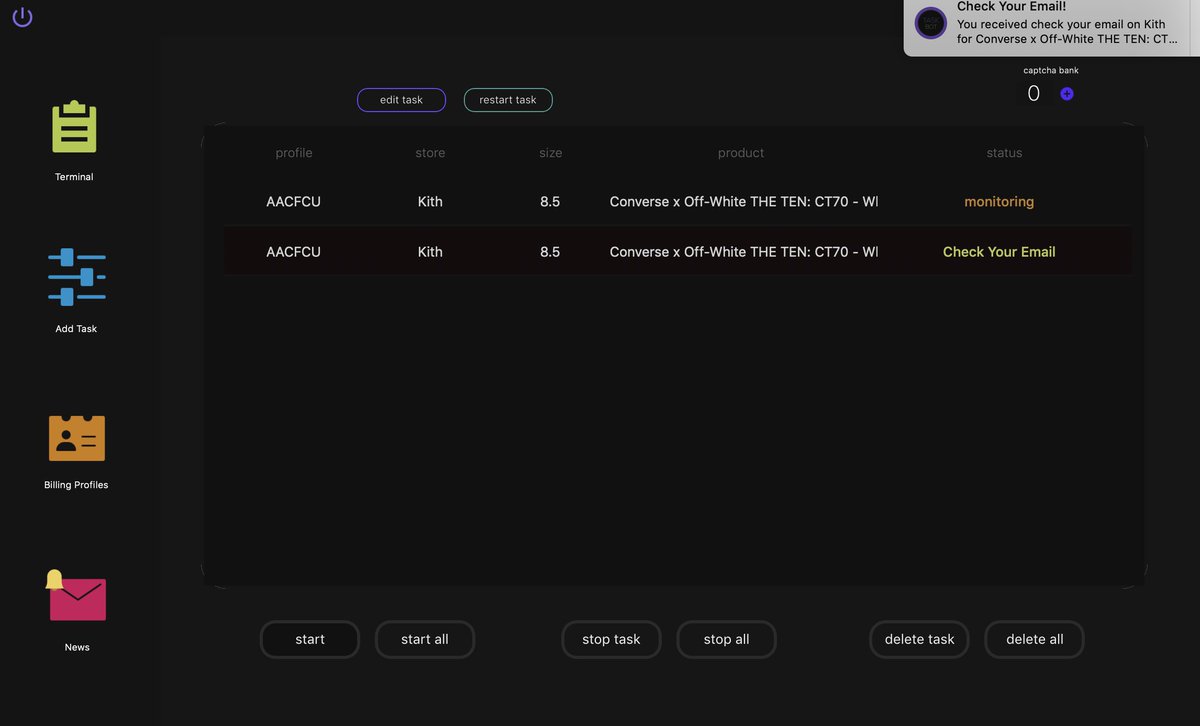This screenshot has width=1200, height=726.
Task: Click the edit task button
Action: [x=401, y=100]
